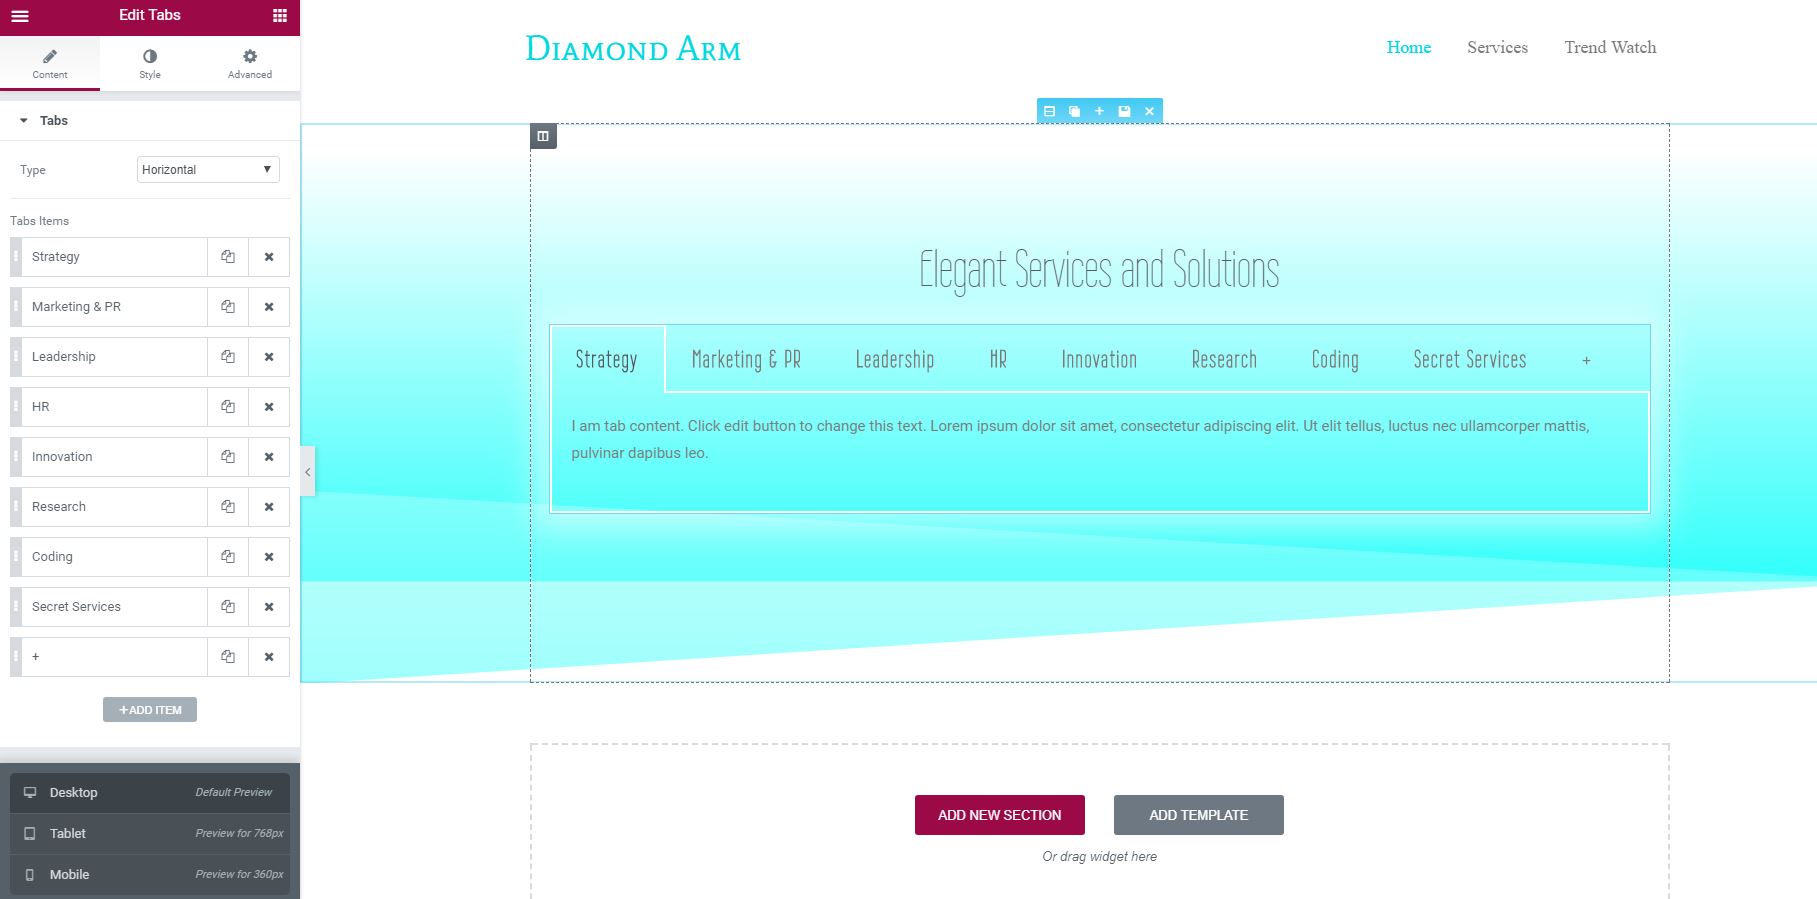Add section using toolbar plus icon
This screenshot has height=899, width=1817.
[1099, 111]
